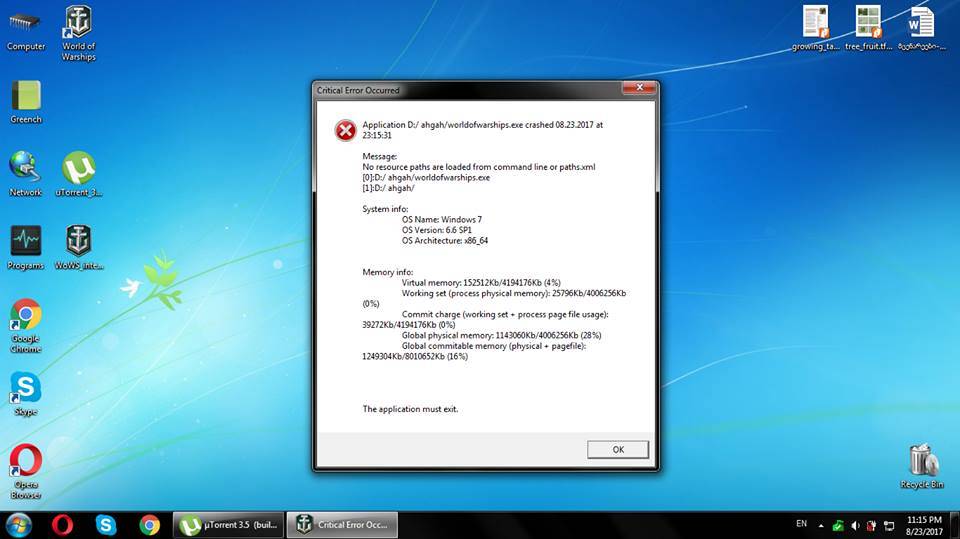Click OK in the Critical Error dialog

[x=618, y=450]
